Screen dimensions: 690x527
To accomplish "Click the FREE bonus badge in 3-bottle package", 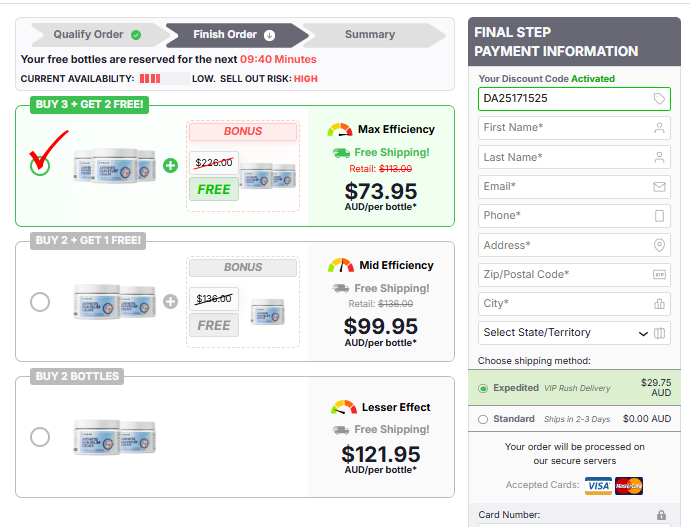I will tap(214, 189).
